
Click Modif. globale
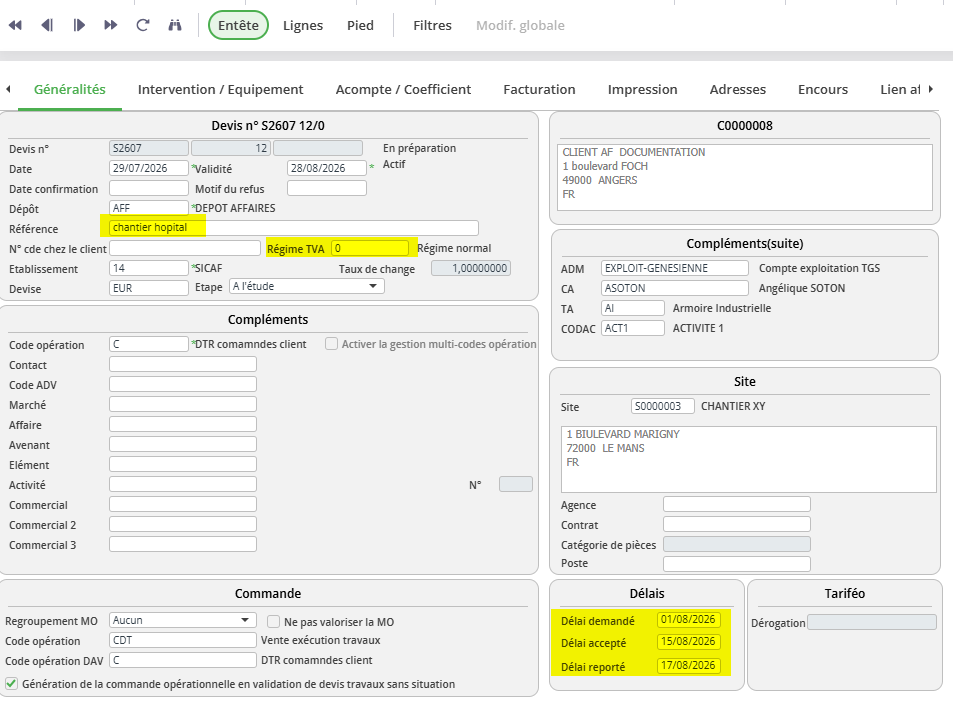click(520, 26)
